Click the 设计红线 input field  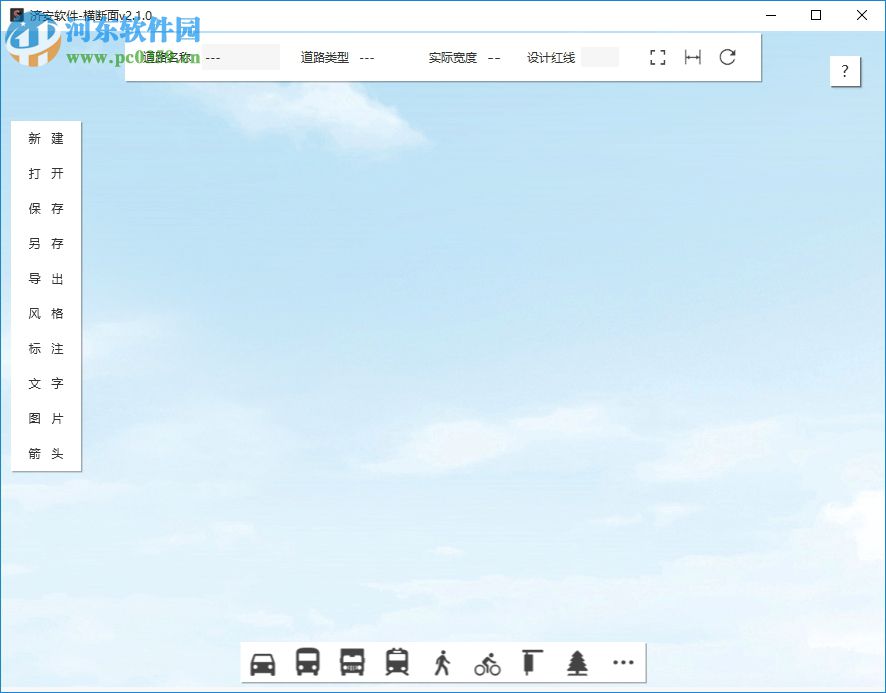(600, 57)
